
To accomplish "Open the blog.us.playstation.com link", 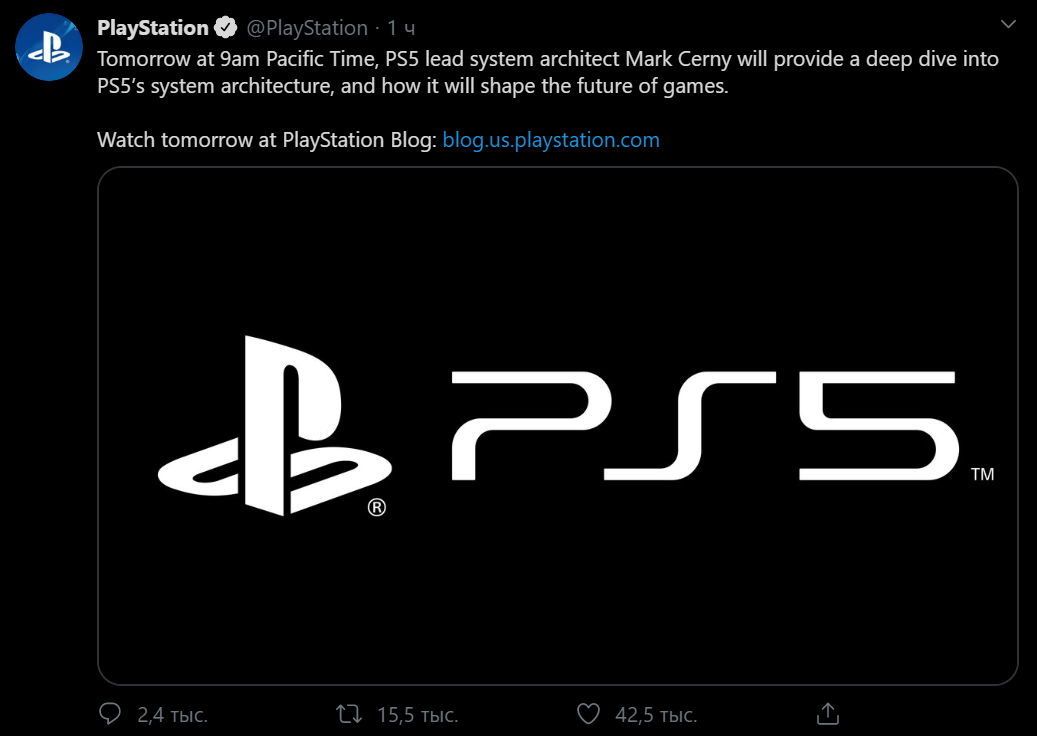I will 550,140.
